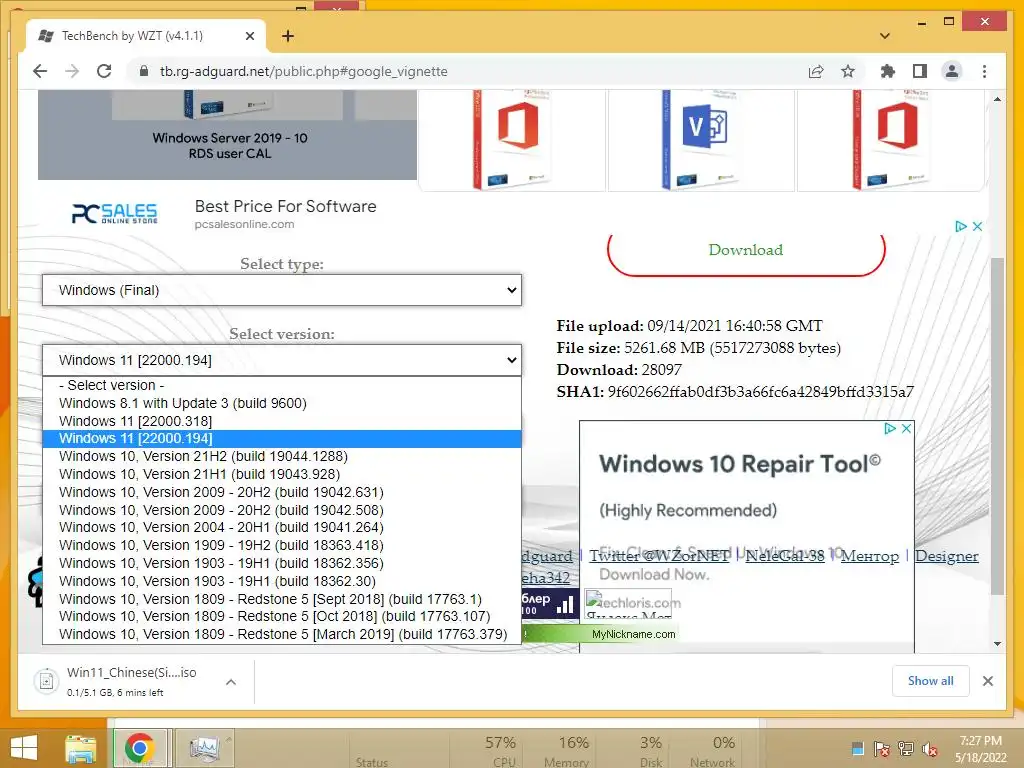Pick Redstone 5 Oct 2018 build 17763.107

282,616
